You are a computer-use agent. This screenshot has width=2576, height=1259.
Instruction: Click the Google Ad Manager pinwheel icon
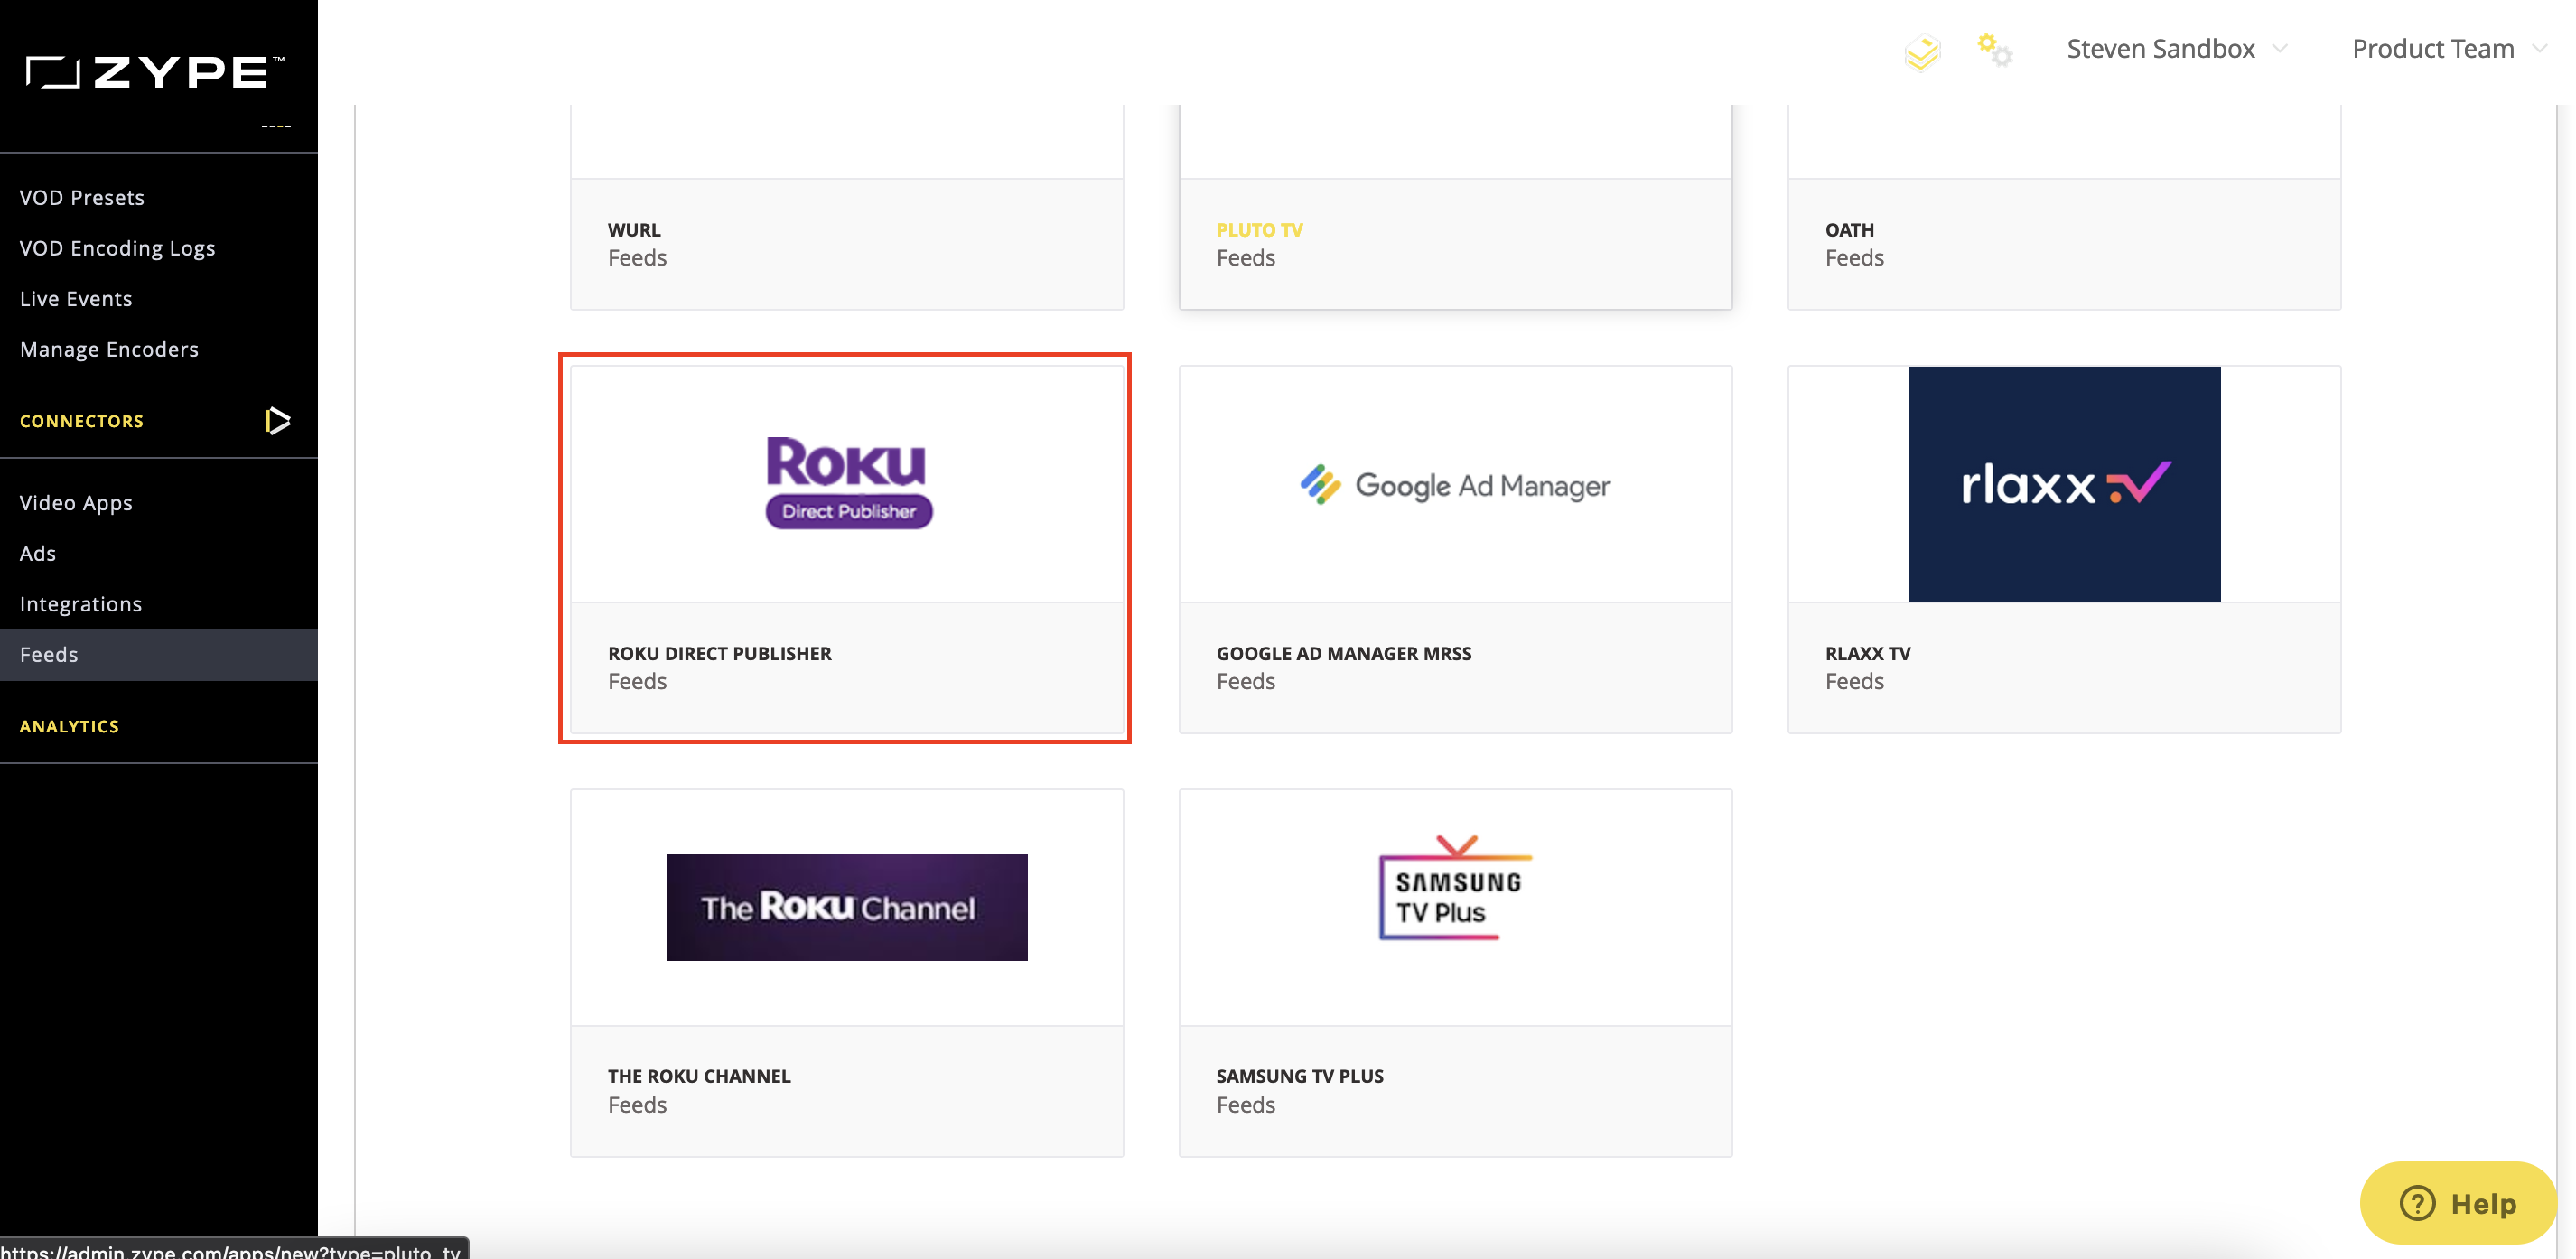pos(1320,484)
